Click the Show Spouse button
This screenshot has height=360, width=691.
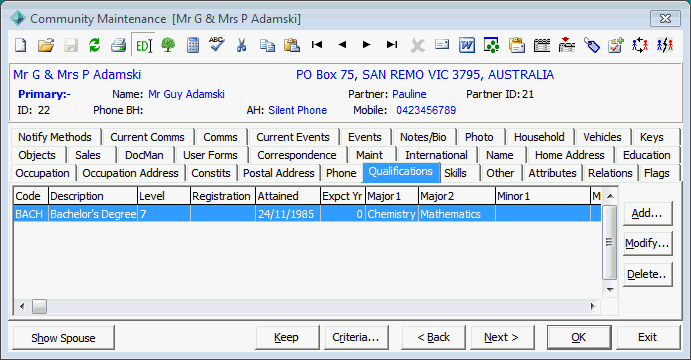[63, 338]
